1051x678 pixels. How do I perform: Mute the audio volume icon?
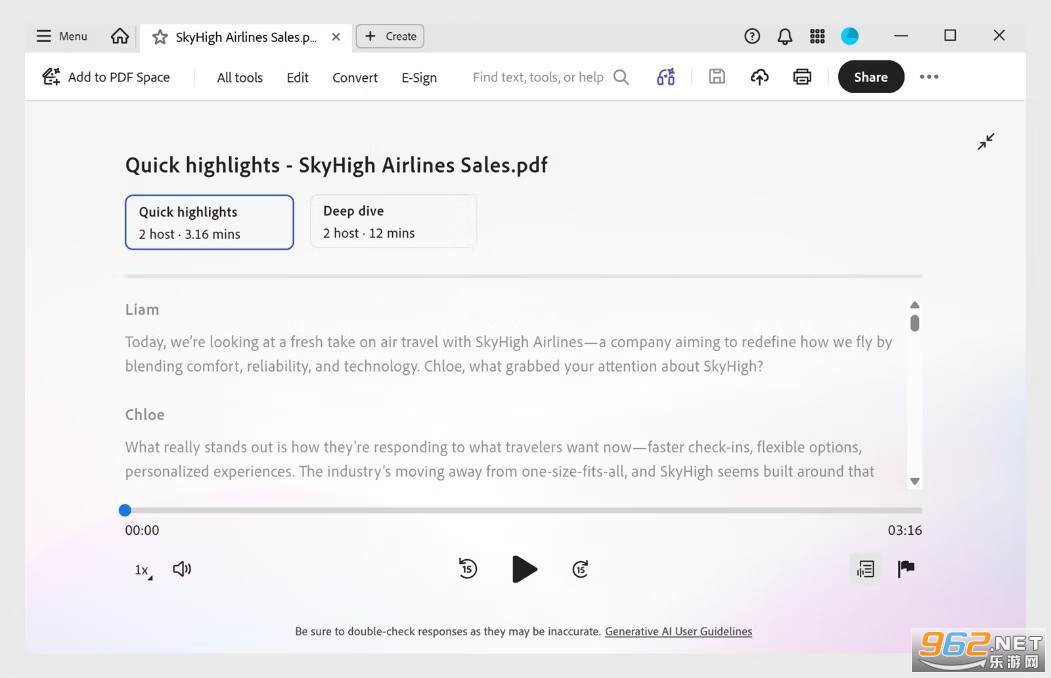[182, 569]
